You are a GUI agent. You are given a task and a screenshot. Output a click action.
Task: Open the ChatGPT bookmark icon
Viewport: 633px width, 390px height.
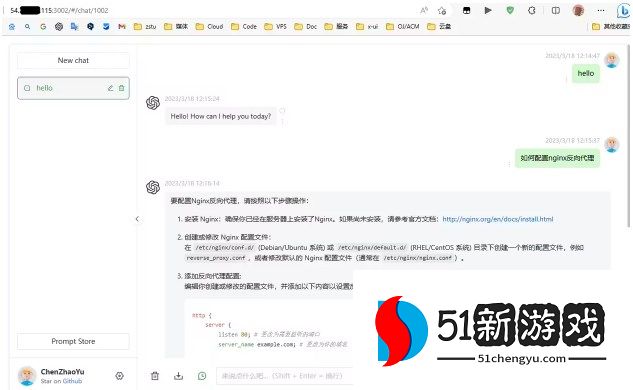(59, 27)
